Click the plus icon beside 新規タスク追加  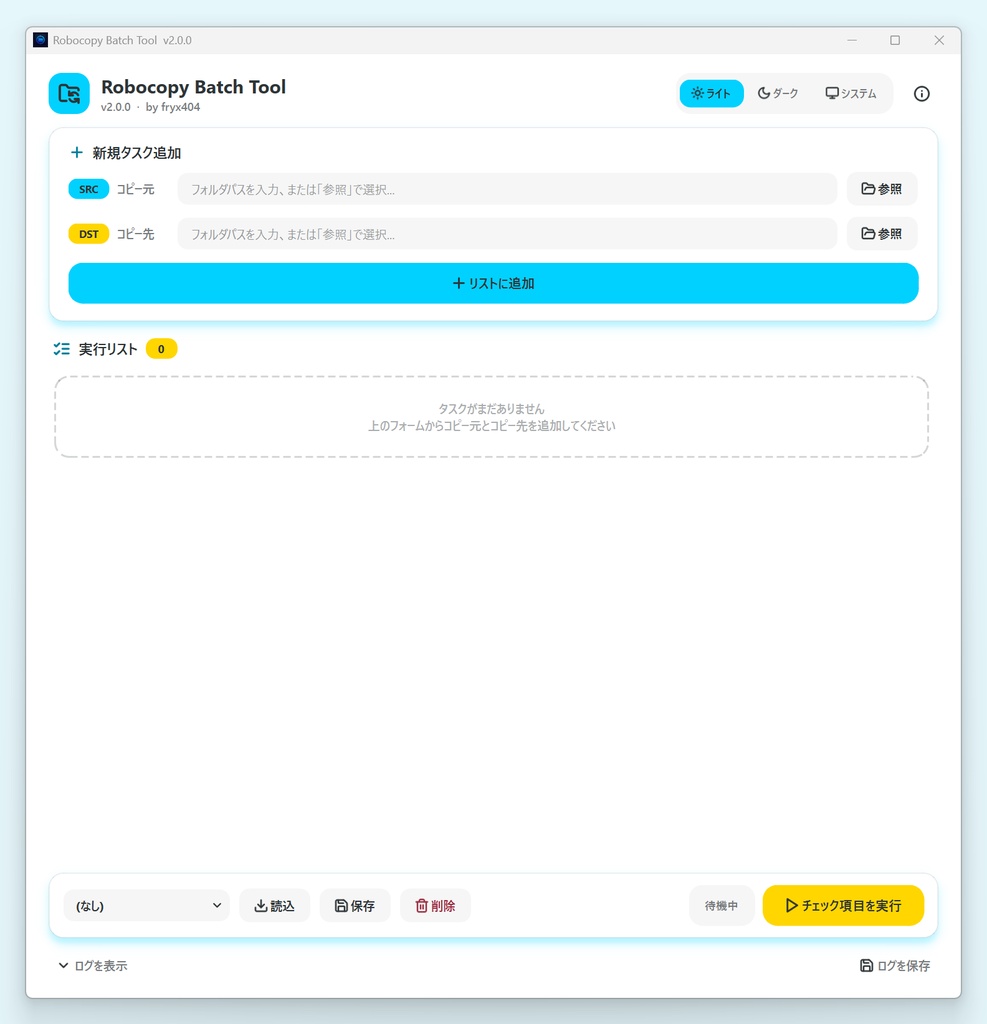coord(76,153)
